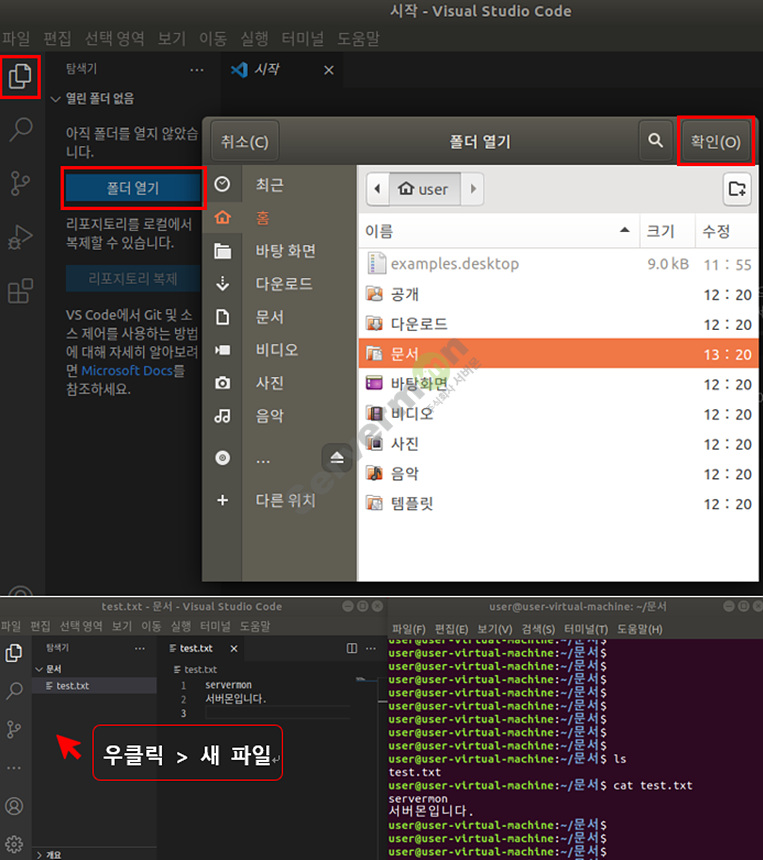Click the 리포지토리 복제 button

(x=133, y=279)
